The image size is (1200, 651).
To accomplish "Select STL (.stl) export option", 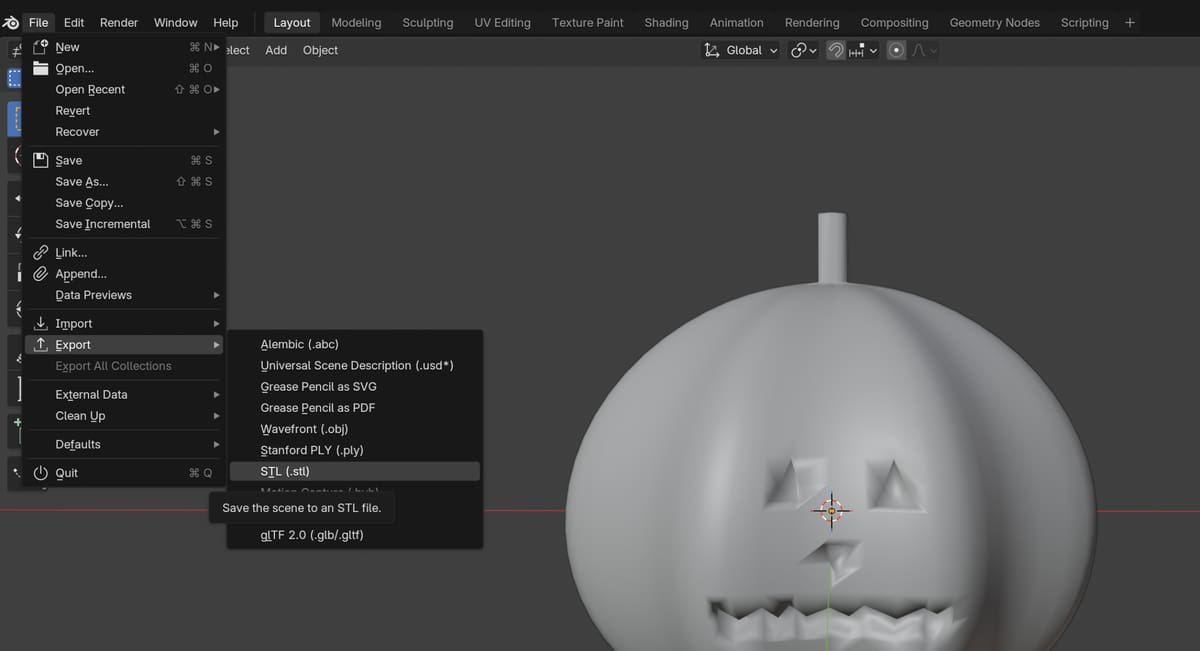I will click(355, 471).
